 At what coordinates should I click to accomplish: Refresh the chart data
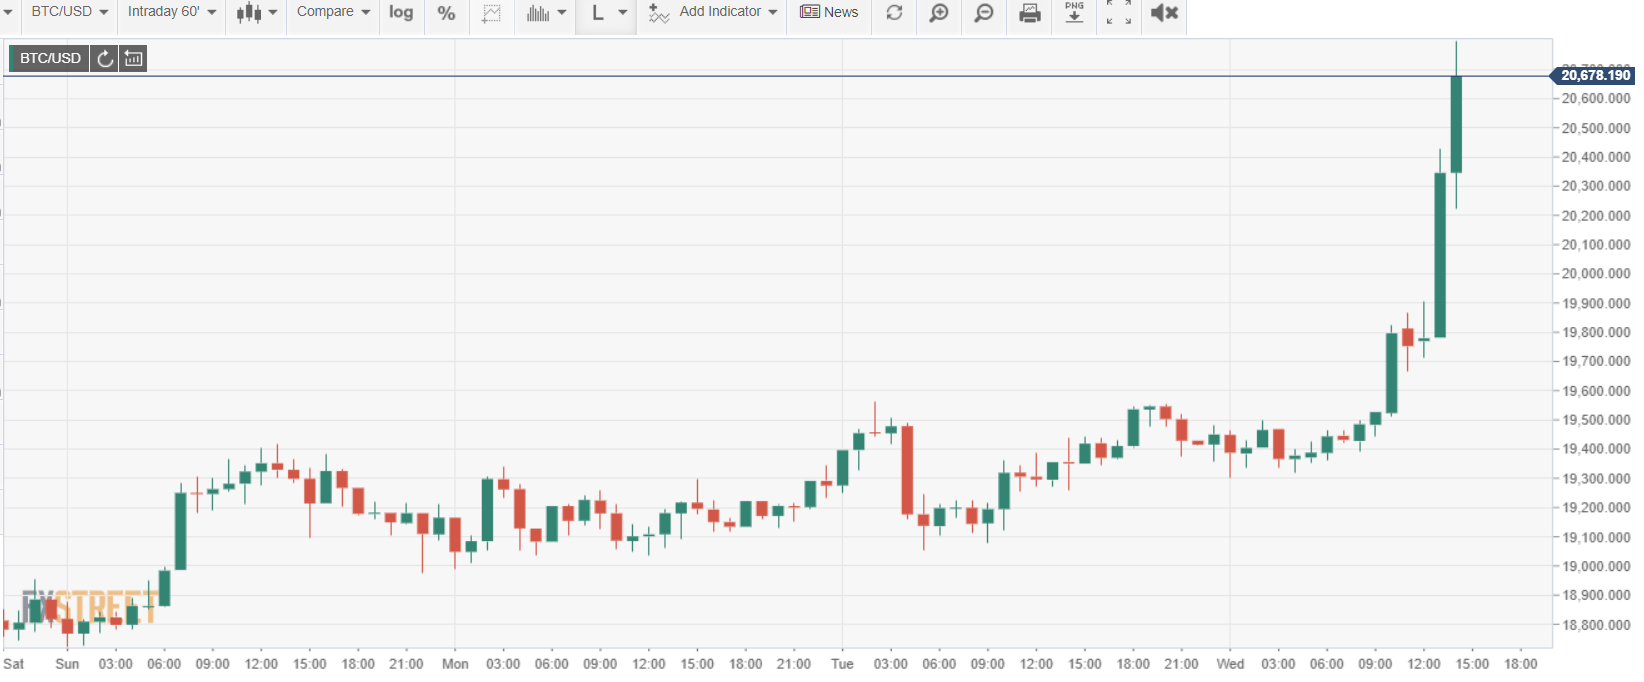click(894, 13)
